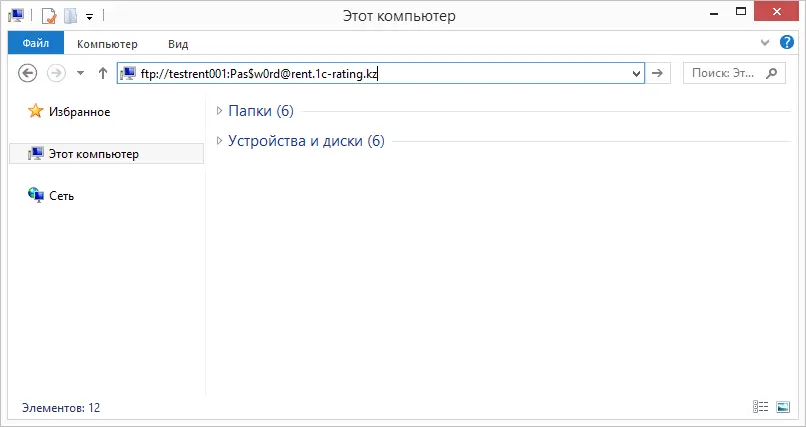The image size is (806, 427).
Task: Click the Properties icon in quick access toolbar
Action: tap(48, 16)
